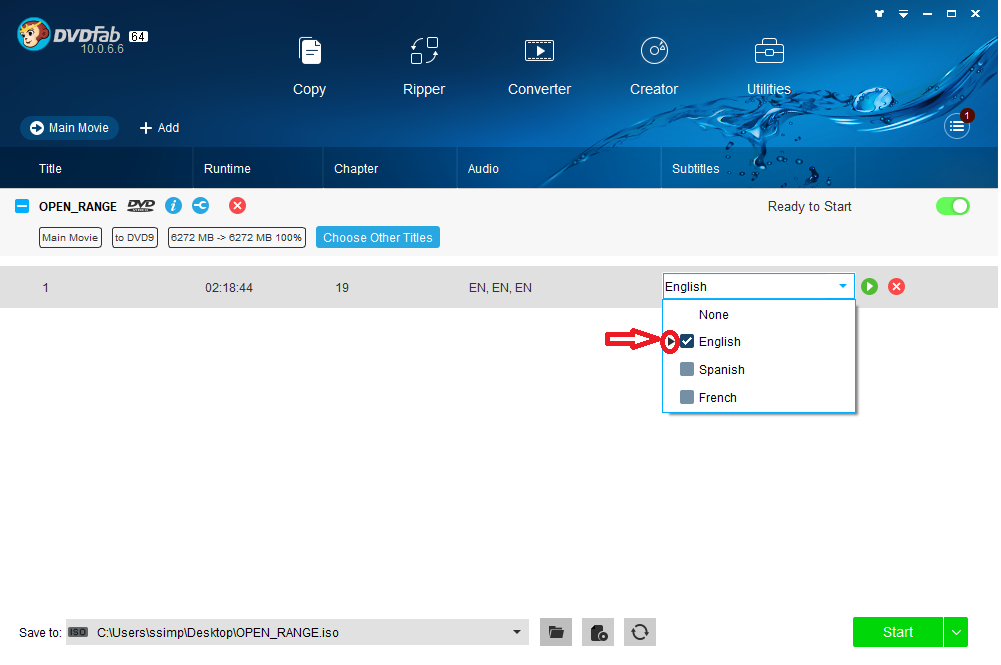Image resolution: width=1001 pixels, height=665 pixels.
Task: Click the Subtitles column header
Action: pyautogui.click(x=696, y=169)
